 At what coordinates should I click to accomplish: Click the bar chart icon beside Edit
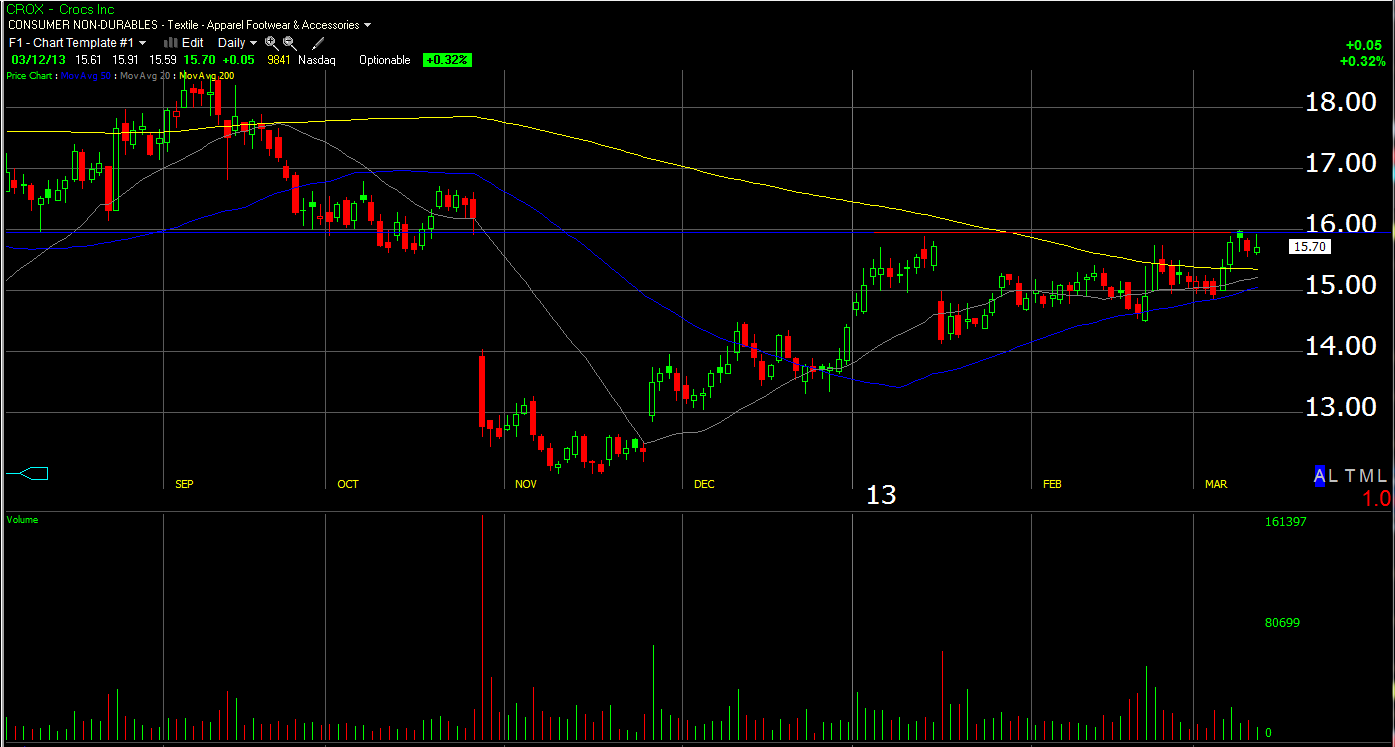point(170,43)
